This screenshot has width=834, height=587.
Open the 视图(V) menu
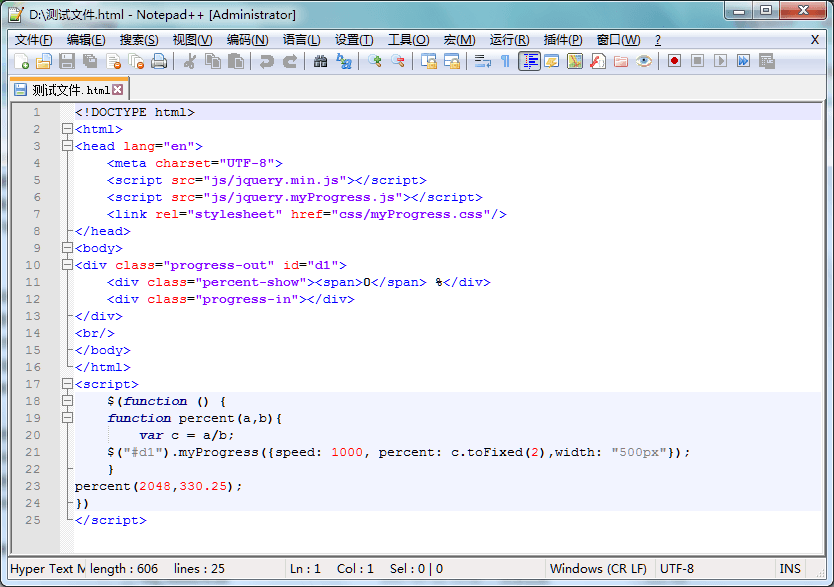coord(192,40)
